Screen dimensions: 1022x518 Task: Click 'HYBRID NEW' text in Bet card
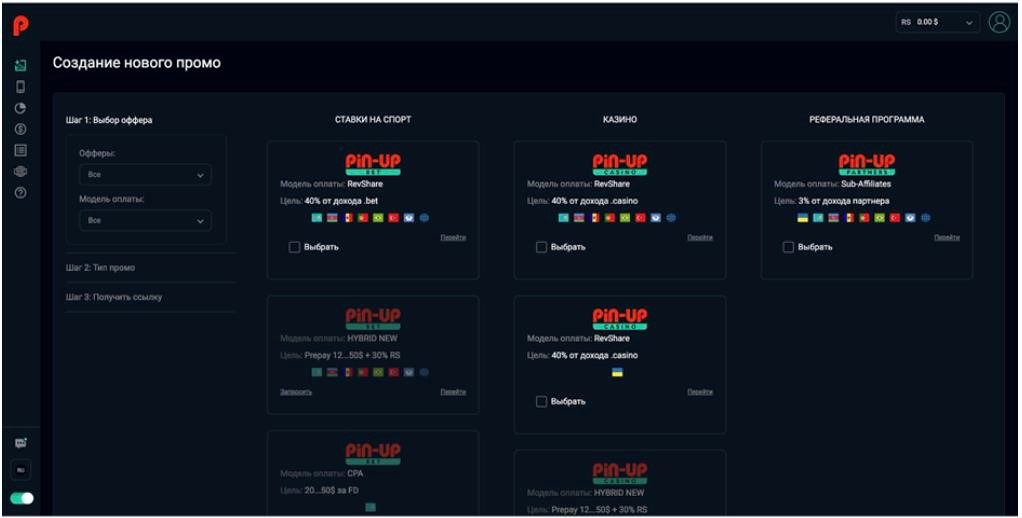coord(372,338)
